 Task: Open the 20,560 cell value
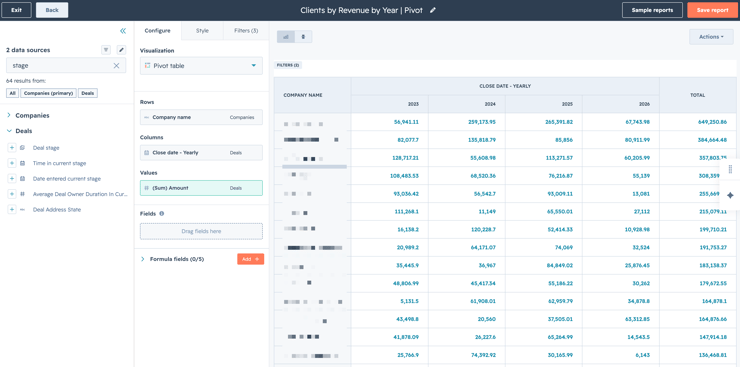coord(487,319)
